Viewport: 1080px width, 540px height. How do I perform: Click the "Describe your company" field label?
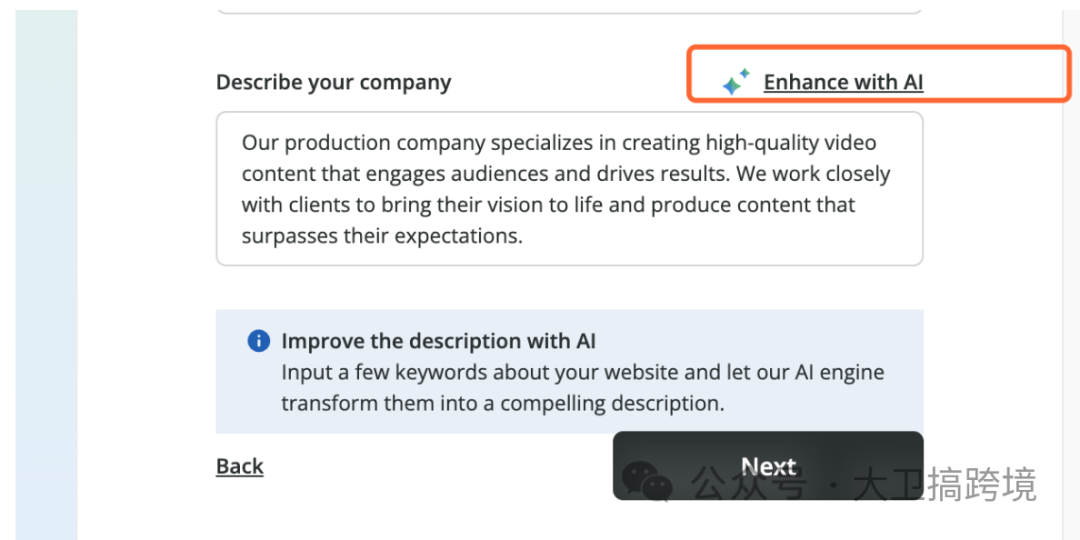pyautogui.click(x=333, y=82)
